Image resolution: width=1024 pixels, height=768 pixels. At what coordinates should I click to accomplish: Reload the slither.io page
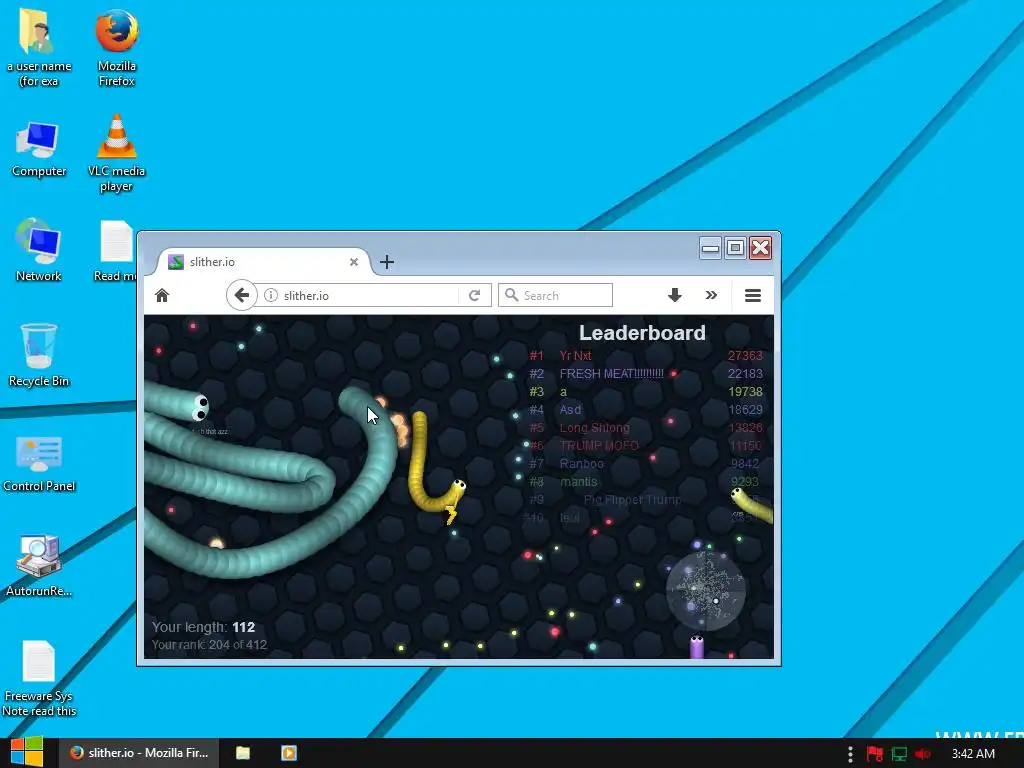point(475,295)
